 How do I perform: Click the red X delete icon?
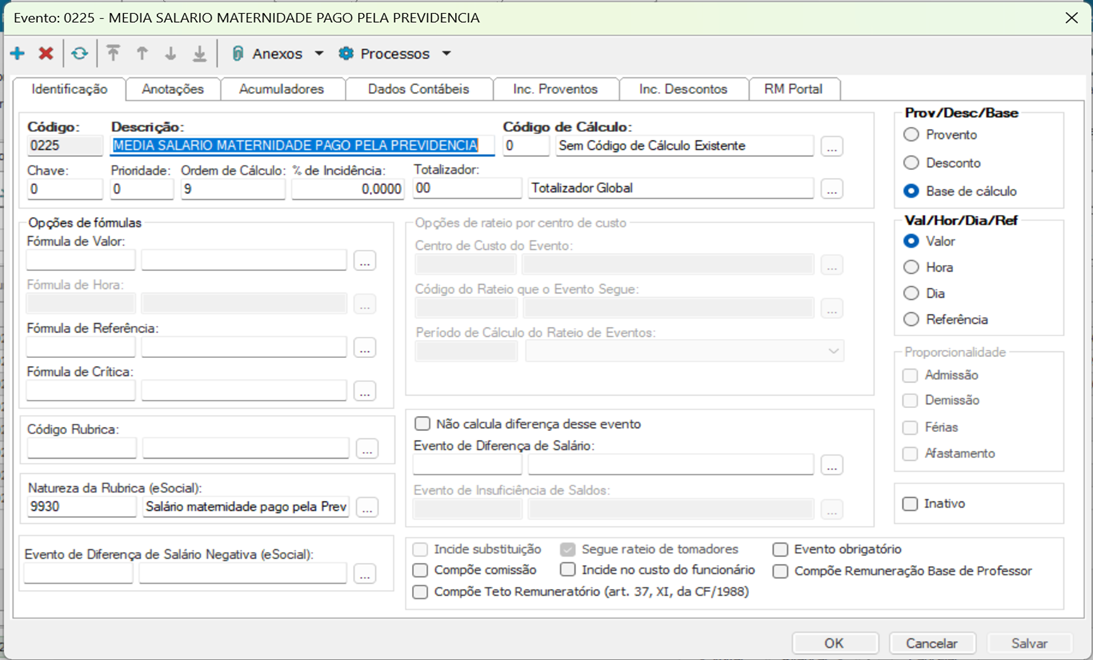click(x=46, y=54)
